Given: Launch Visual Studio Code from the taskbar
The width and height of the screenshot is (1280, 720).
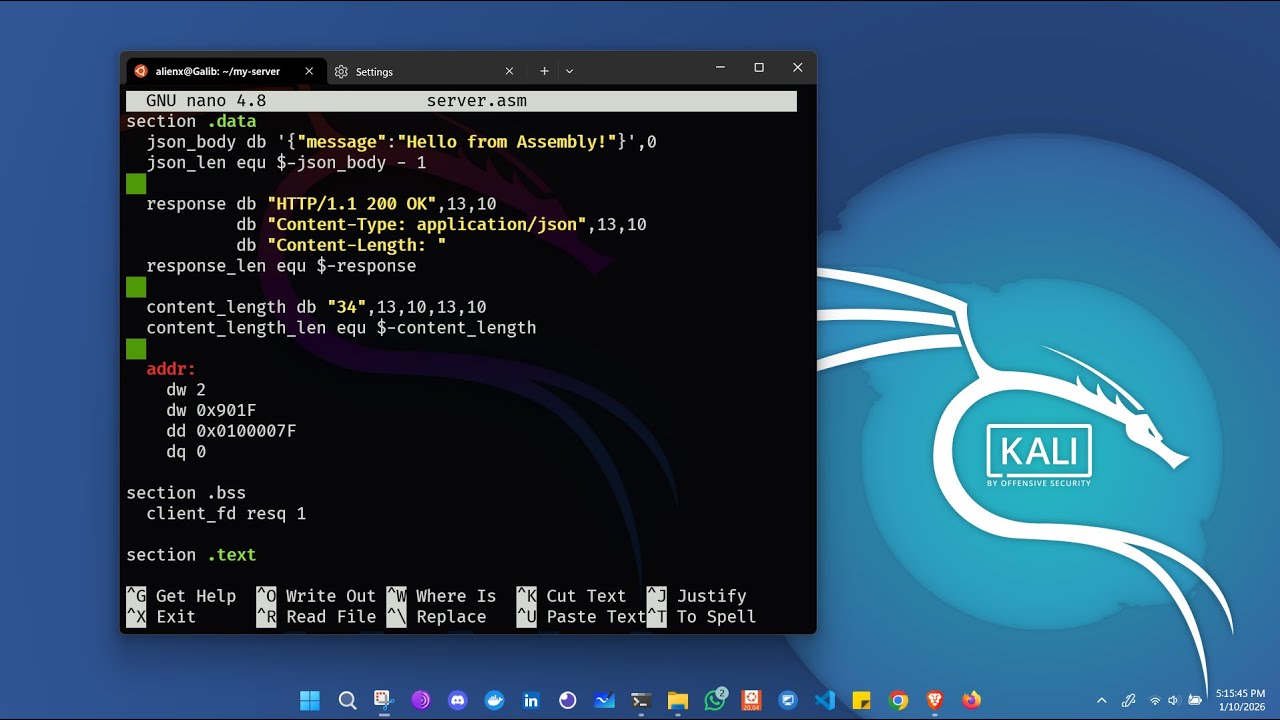Looking at the screenshot, I should click(x=825, y=700).
